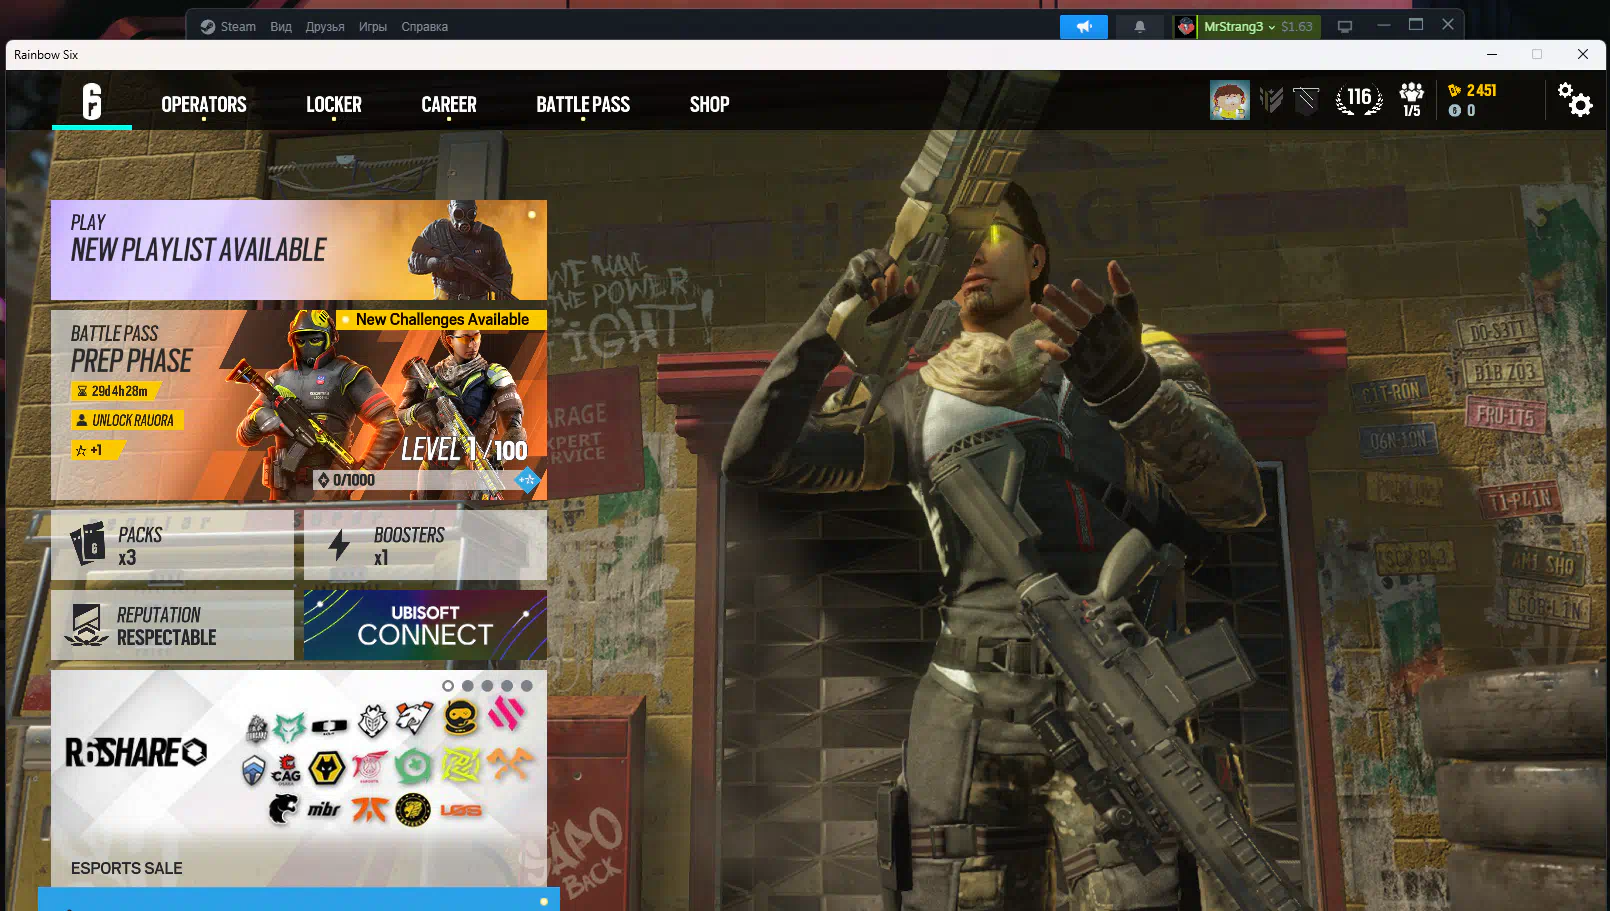Click the player avatar portrait
Viewport: 1610px width, 911px height.
(x=1230, y=100)
